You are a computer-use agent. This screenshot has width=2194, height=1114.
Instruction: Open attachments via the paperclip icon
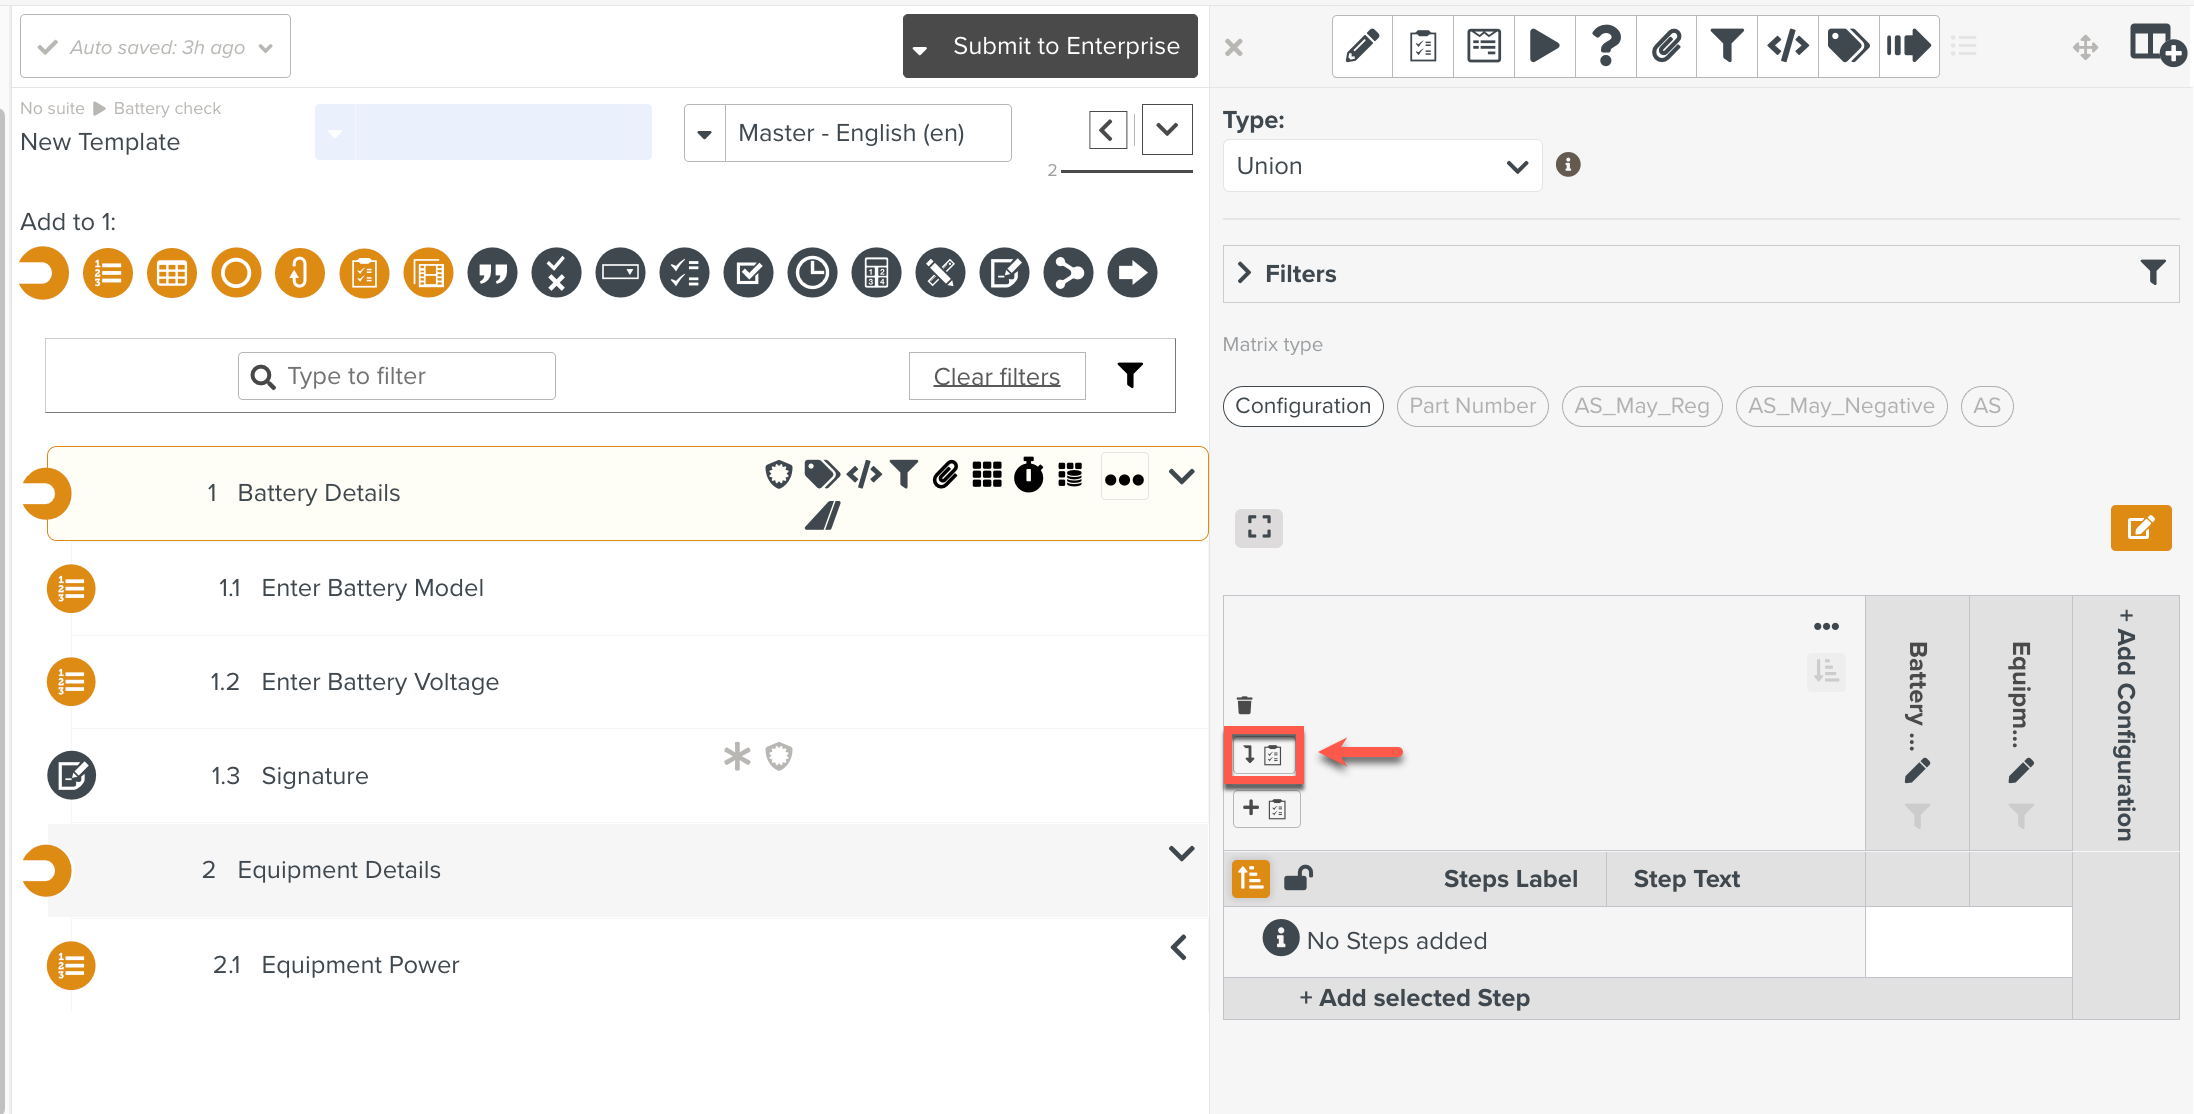click(x=1666, y=46)
